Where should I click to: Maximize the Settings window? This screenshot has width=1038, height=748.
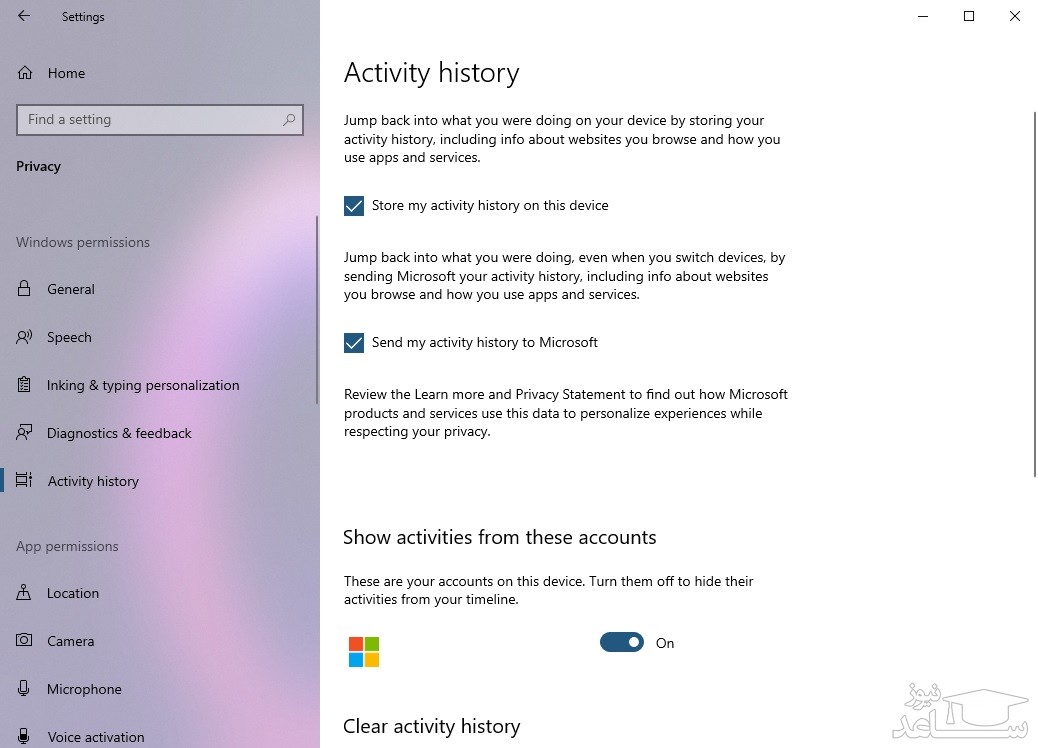click(x=969, y=16)
